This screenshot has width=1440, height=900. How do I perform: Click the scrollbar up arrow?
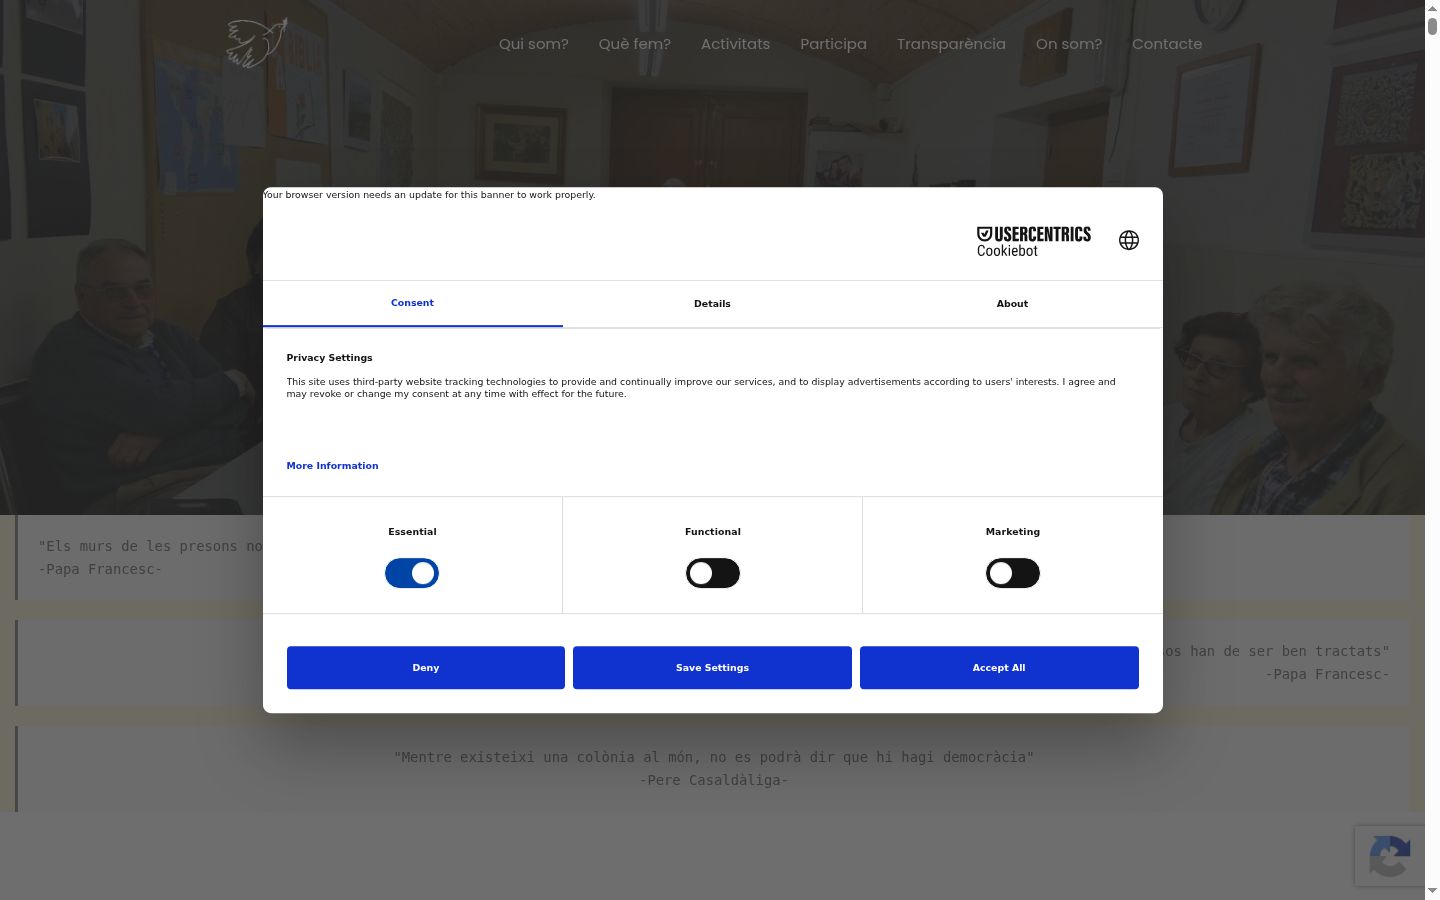1432,7
